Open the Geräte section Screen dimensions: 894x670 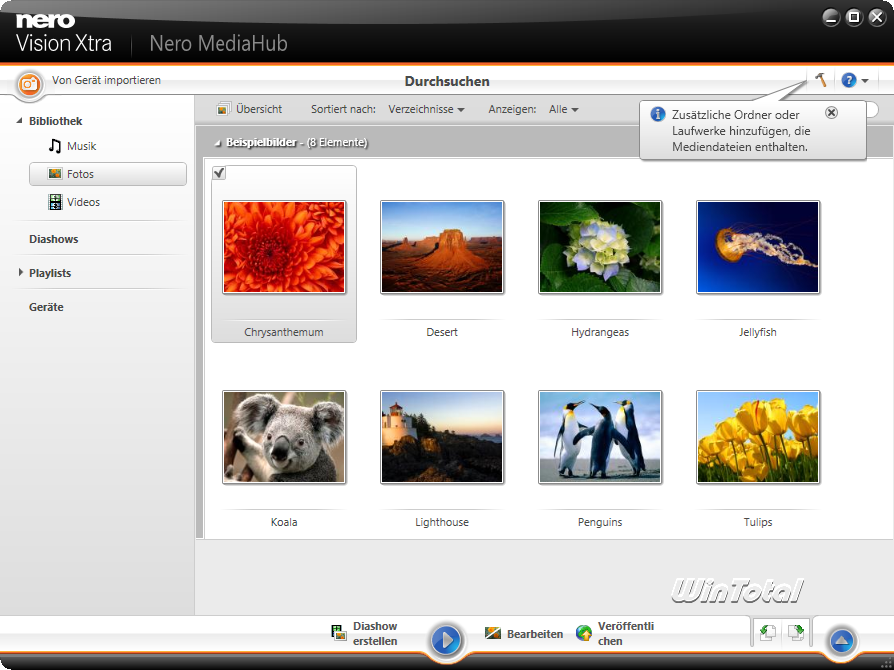pos(46,307)
